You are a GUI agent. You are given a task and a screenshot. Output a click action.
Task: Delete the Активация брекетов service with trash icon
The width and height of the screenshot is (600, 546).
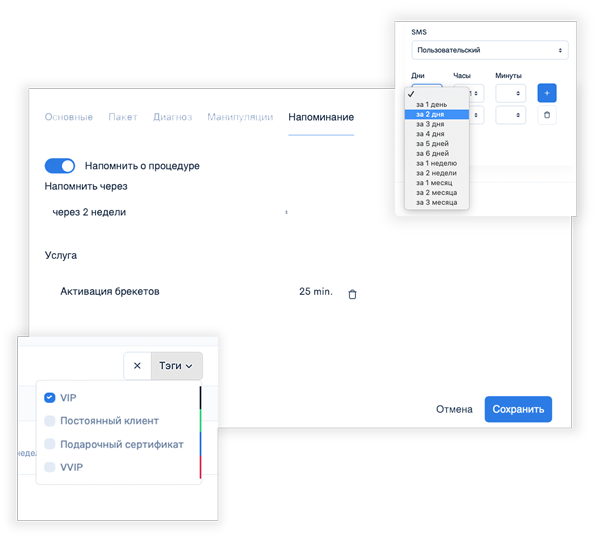pos(351,293)
